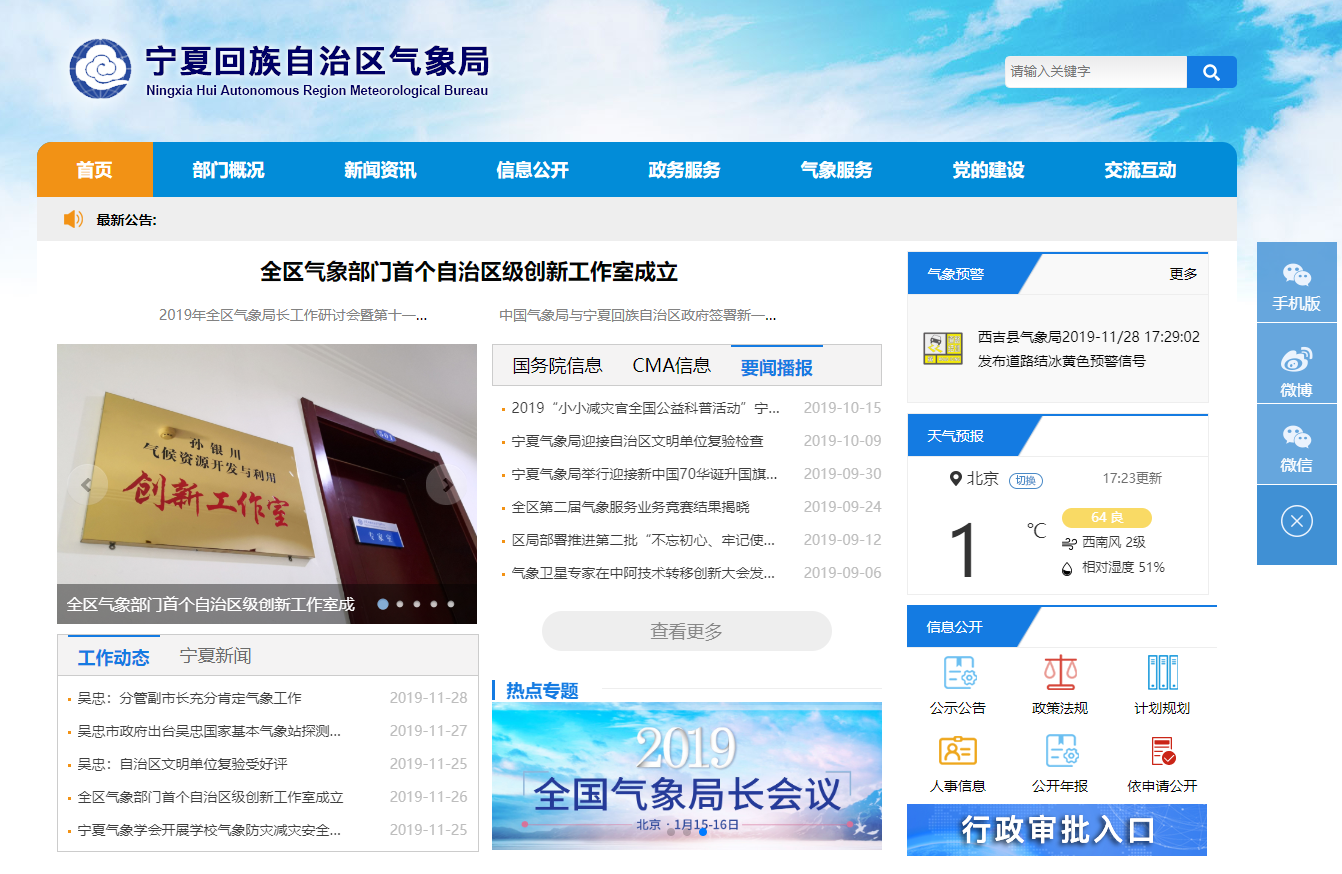Show next carousel slide with right arrow

tap(445, 485)
